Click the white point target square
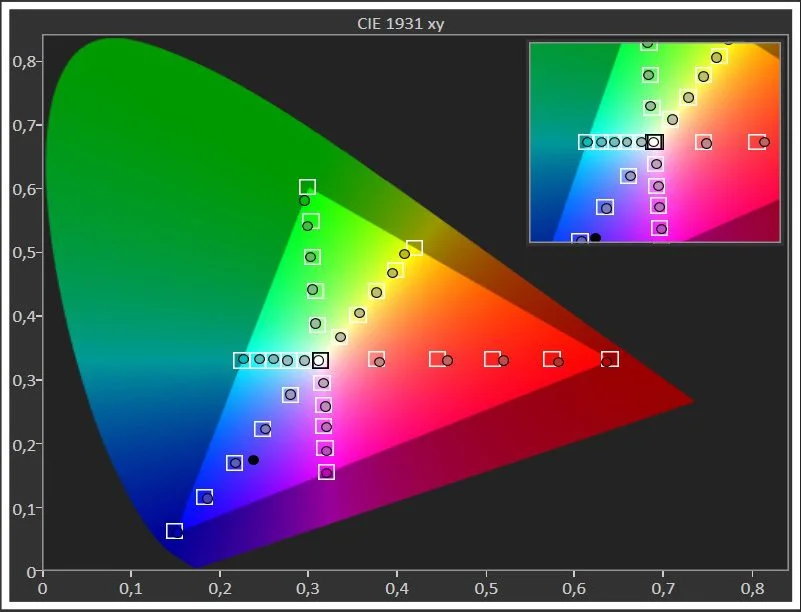Image resolution: width=801 pixels, height=612 pixels. pos(320,360)
